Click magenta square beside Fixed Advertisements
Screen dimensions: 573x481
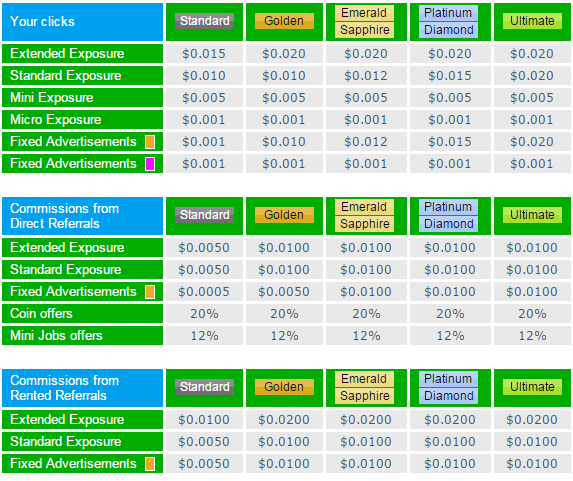150,164
